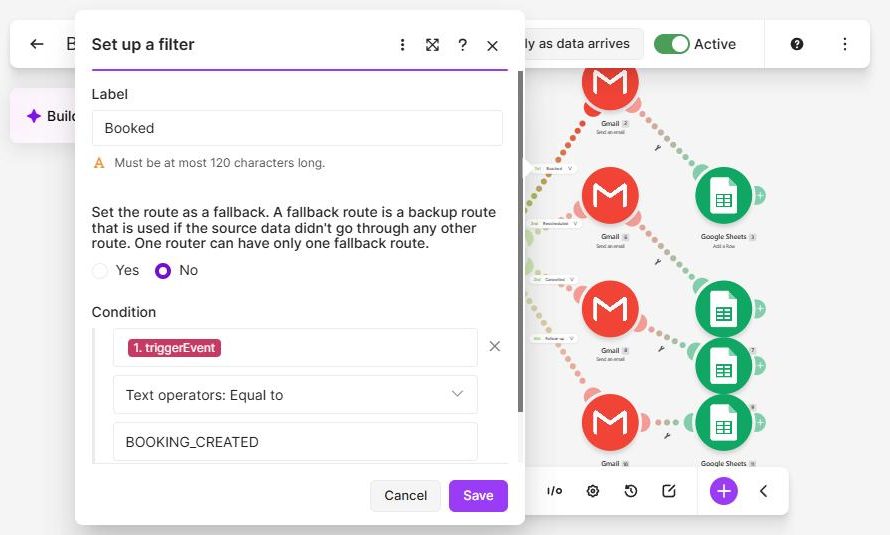The image size is (890, 535).
Task: Click the filter dialog's vertical scrollbar
Action: pyautogui.click(x=520, y=241)
